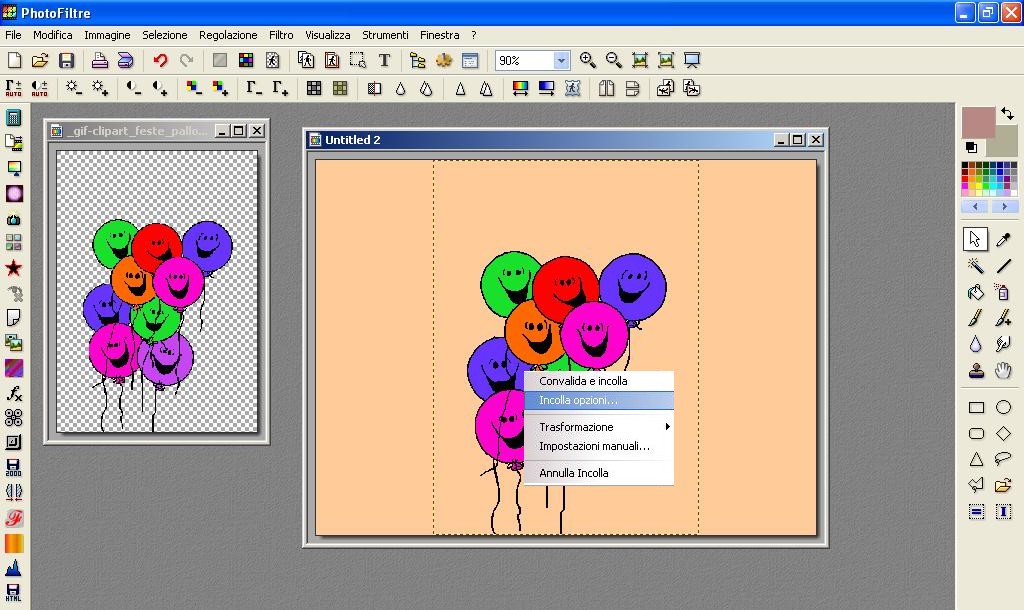Select the Magic Wand tool
Image resolution: width=1024 pixels, height=610 pixels.
(x=976, y=266)
